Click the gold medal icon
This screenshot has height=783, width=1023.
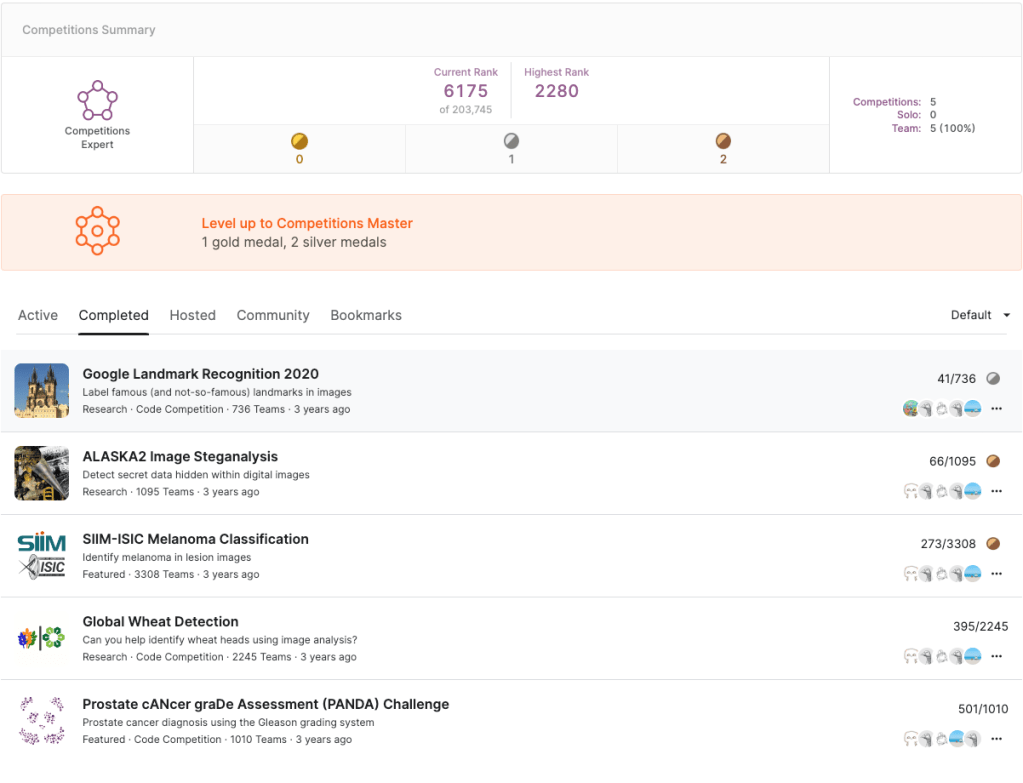(x=299, y=141)
